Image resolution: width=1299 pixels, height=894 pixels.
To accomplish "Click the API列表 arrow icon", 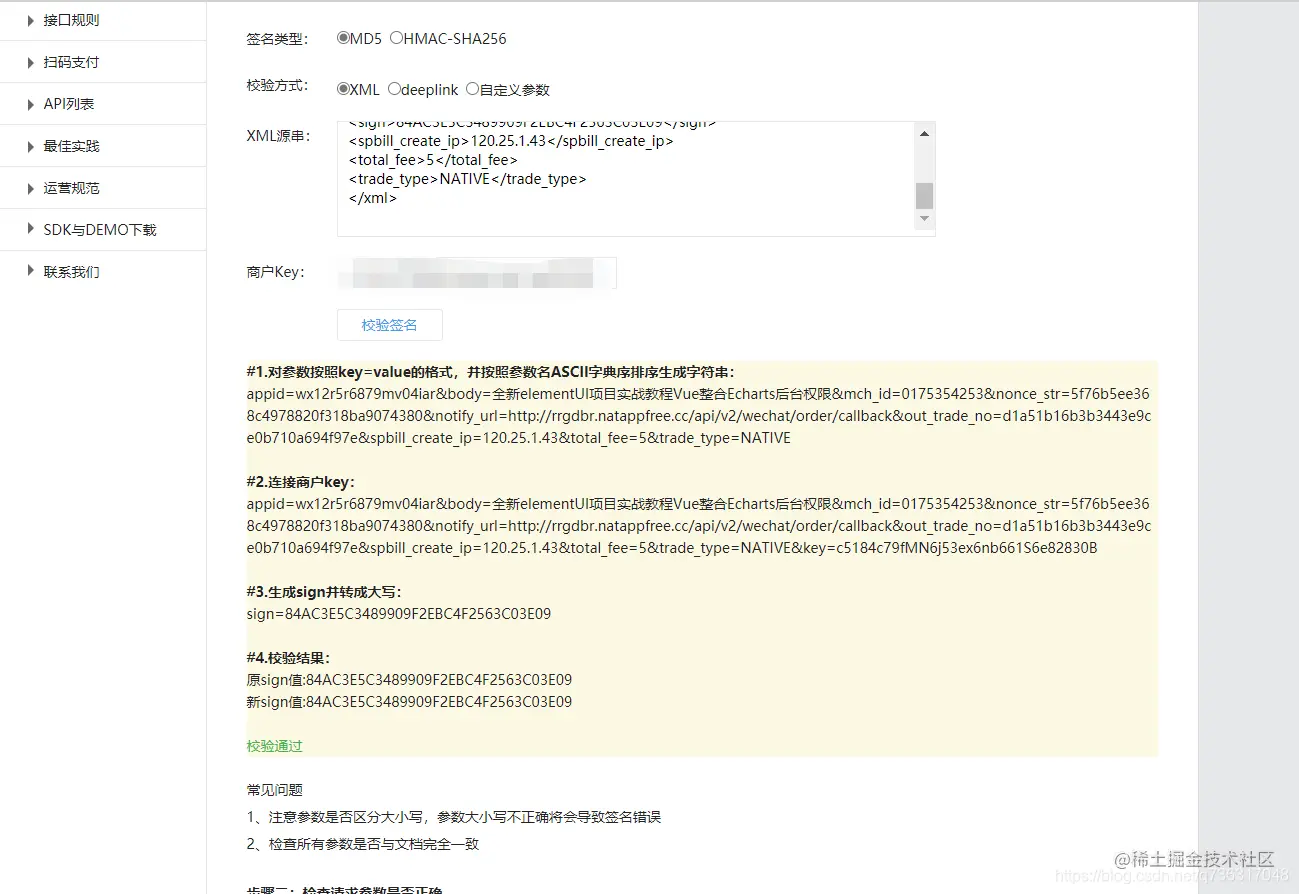I will (x=29, y=103).
